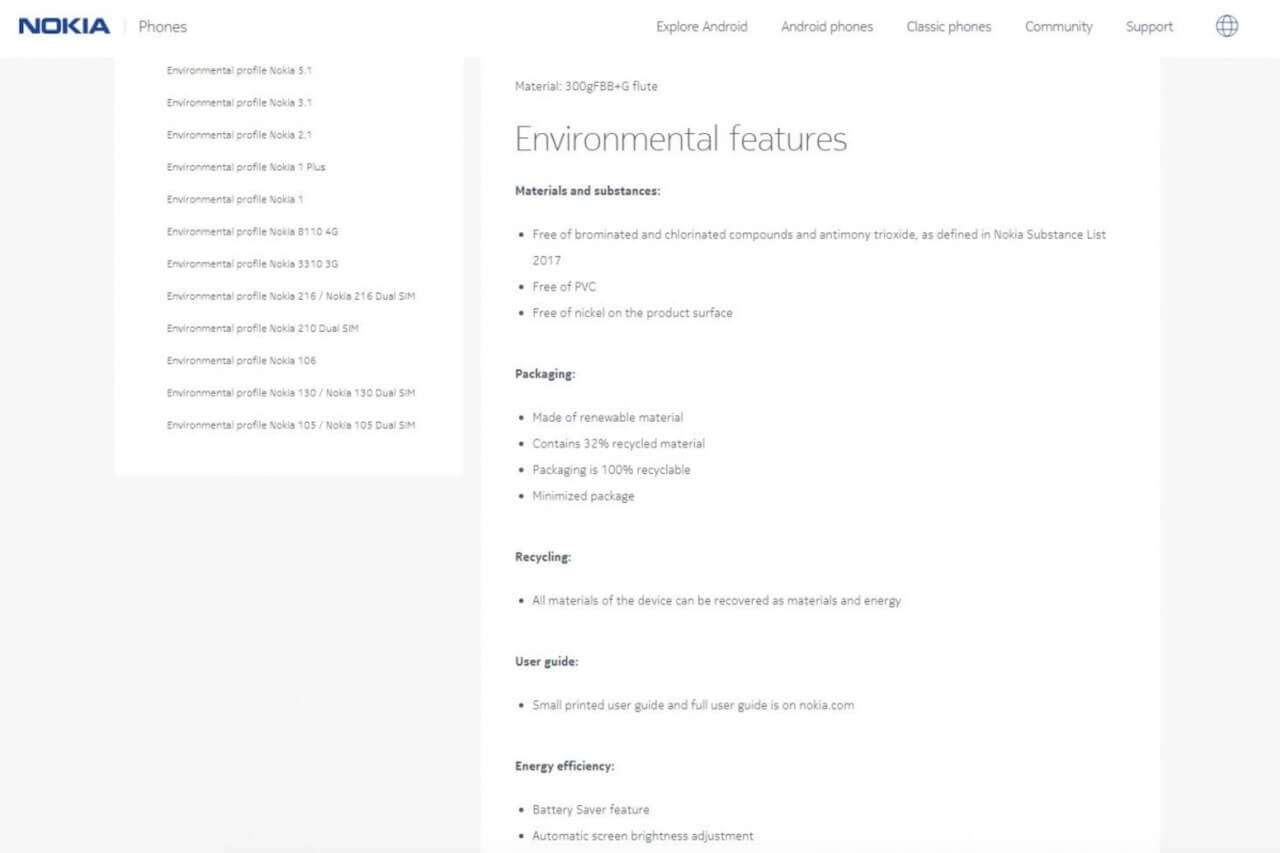Open the Support menu item

point(1150,27)
